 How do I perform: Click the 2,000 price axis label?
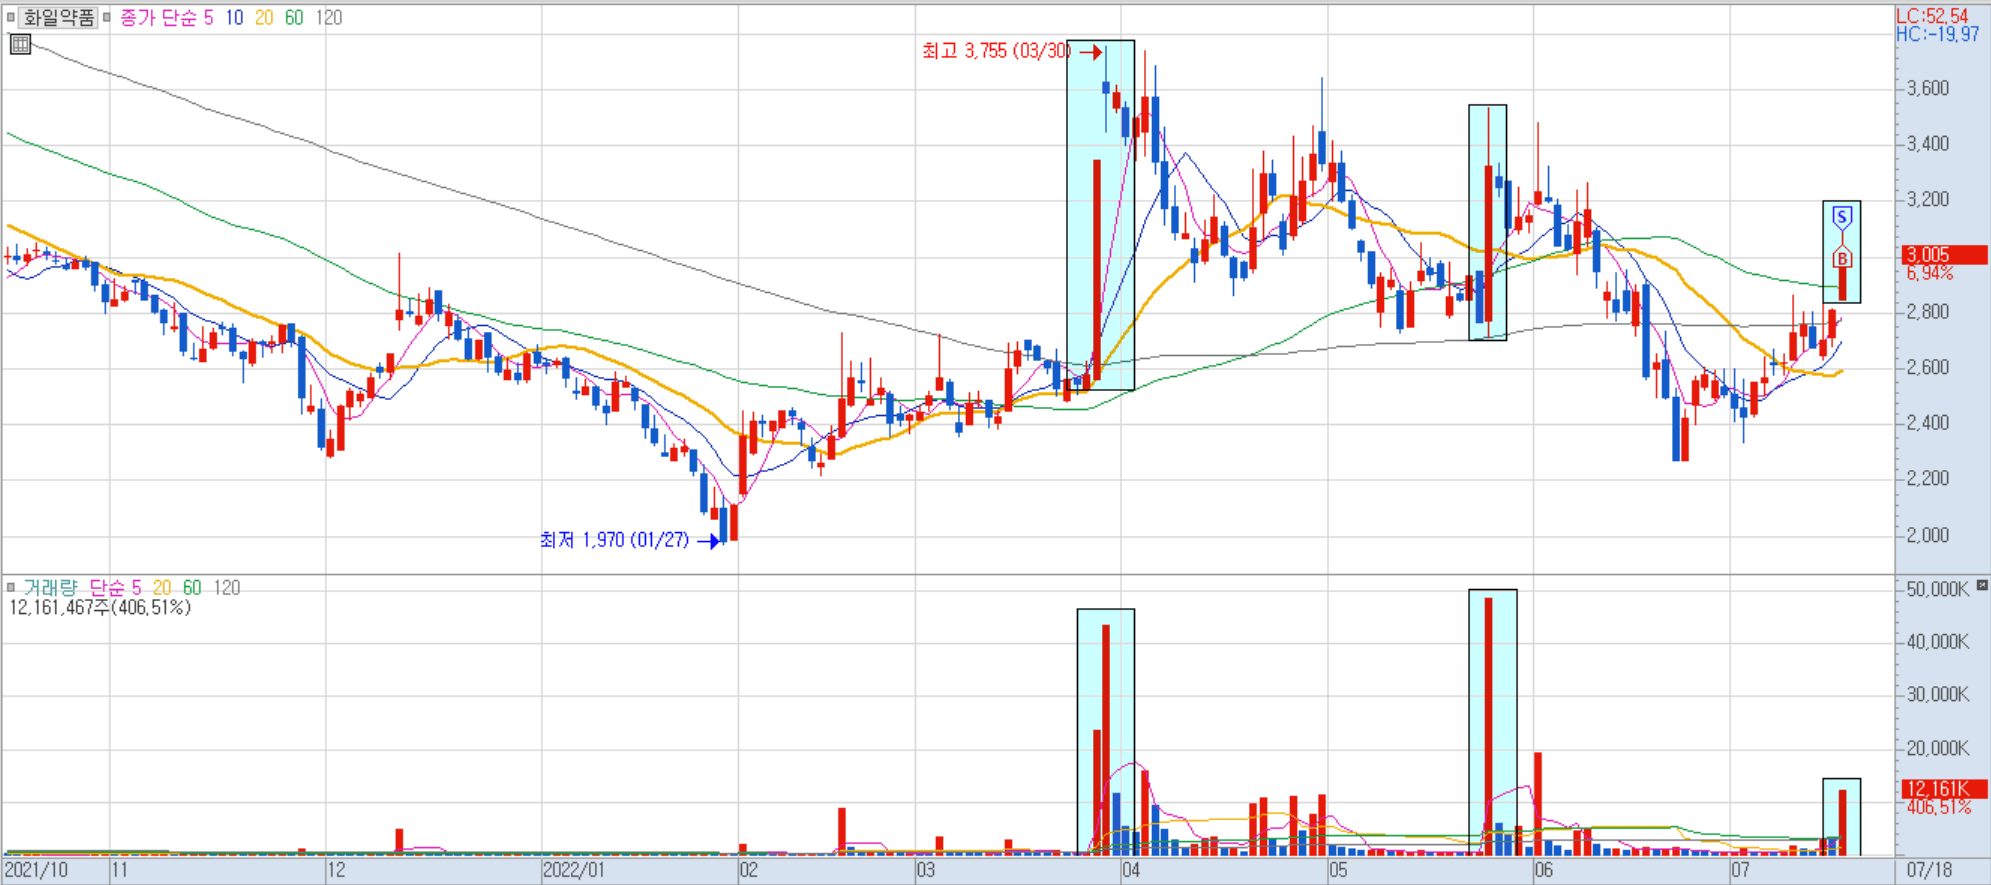pyautogui.click(x=1927, y=535)
